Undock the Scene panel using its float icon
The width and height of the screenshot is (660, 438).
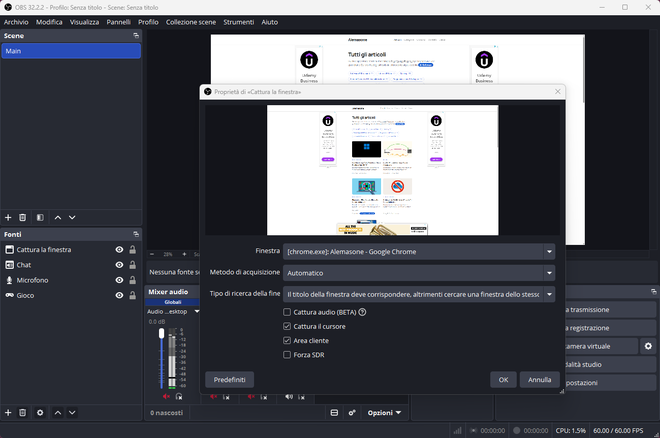(x=136, y=36)
